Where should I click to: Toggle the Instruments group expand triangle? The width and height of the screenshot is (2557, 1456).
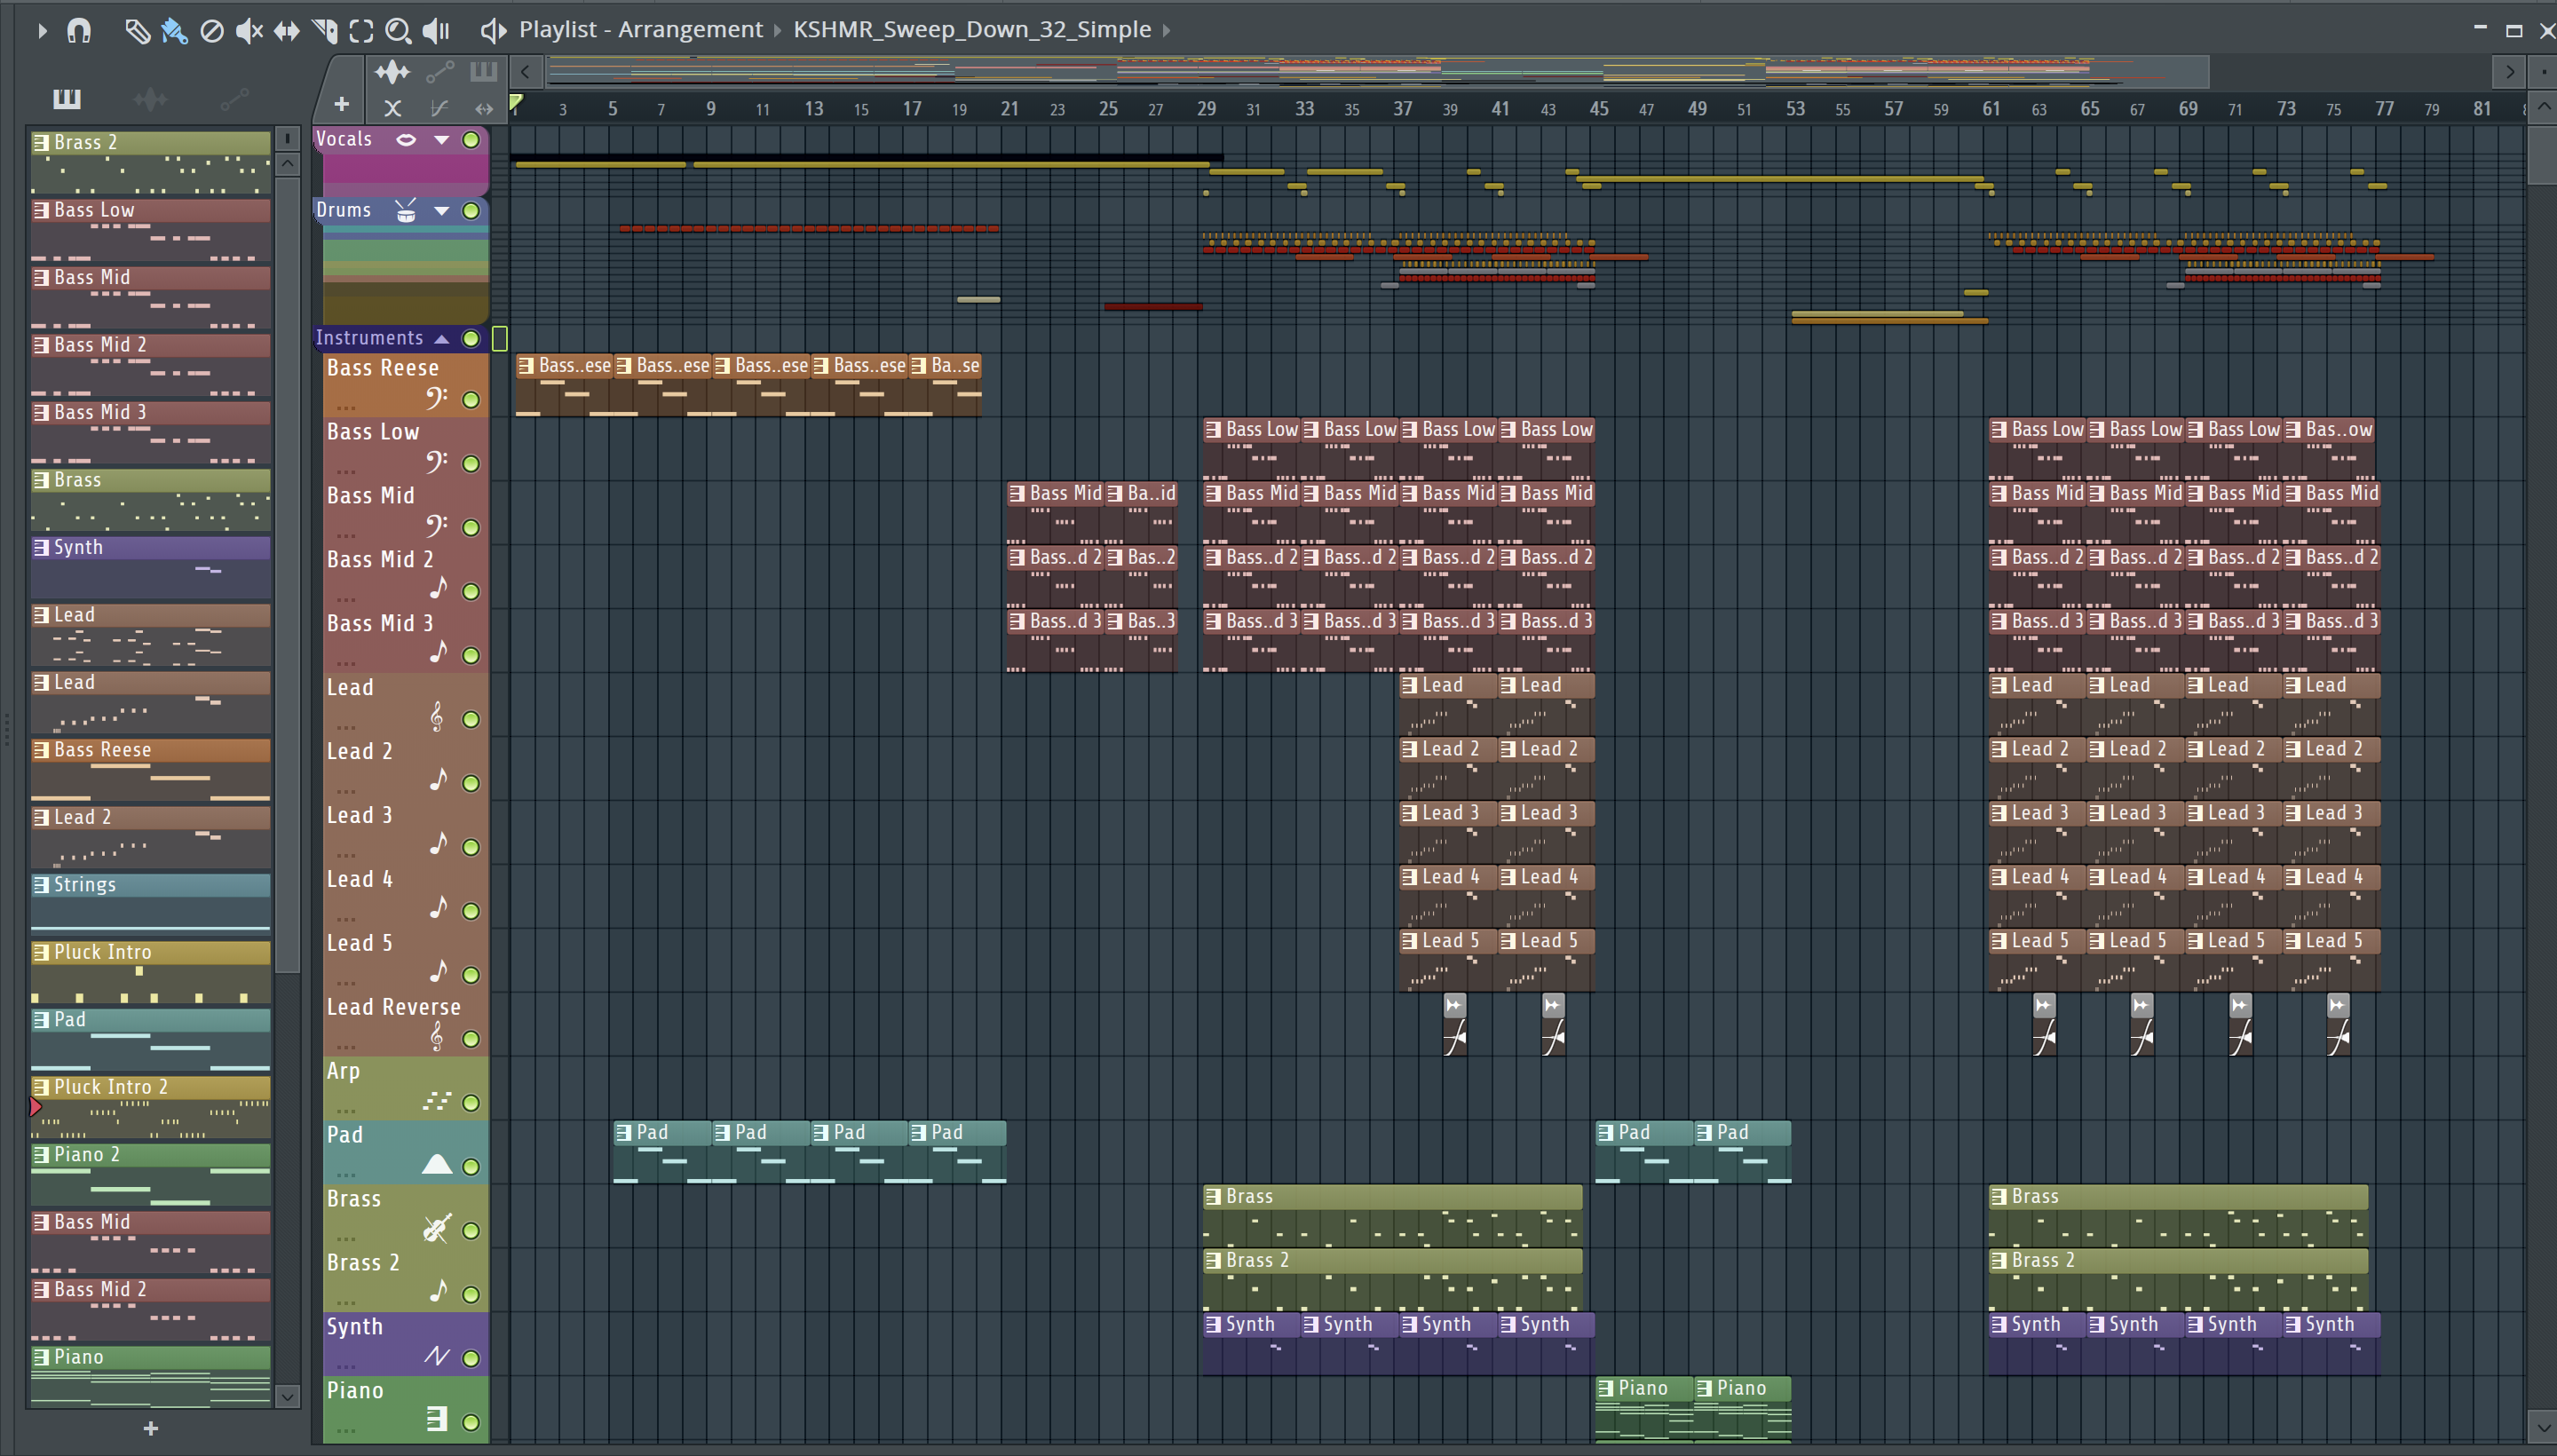(441, 339)
